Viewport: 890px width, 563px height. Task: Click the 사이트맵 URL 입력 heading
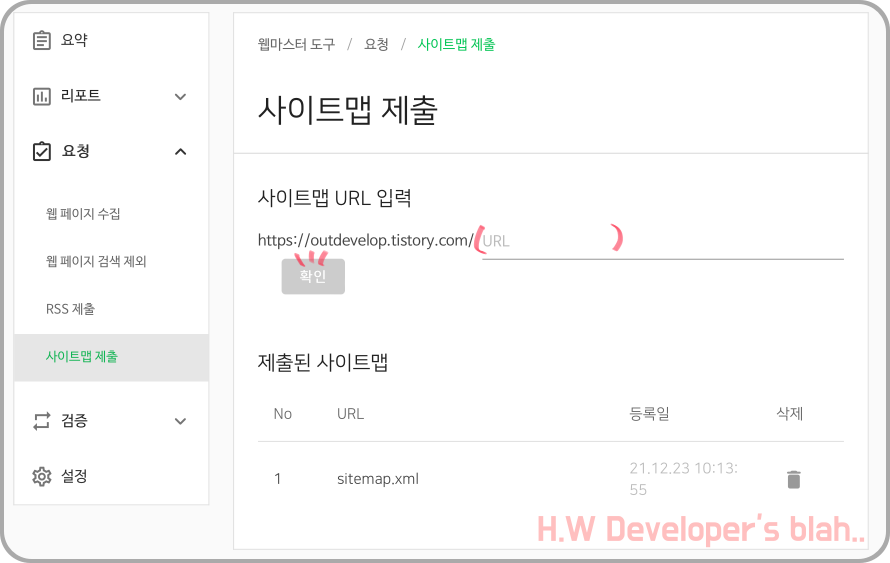(x=334, y=198)
